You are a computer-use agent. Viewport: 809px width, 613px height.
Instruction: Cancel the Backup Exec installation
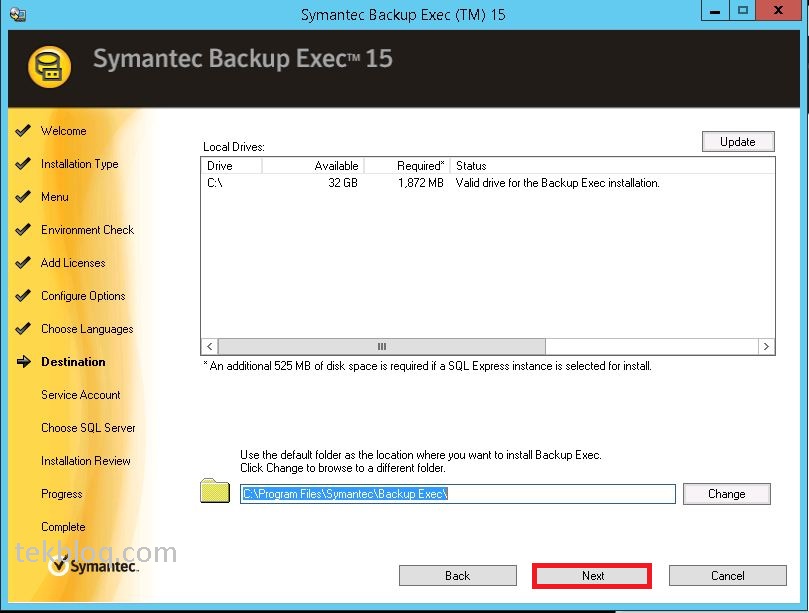pos(727,575)
